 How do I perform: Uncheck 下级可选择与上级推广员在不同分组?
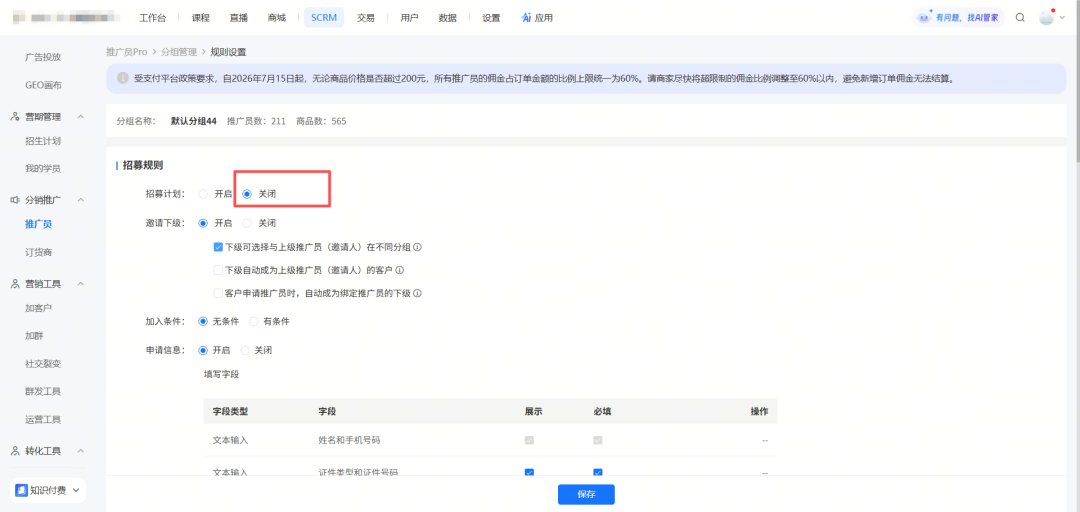click(218, 247)
